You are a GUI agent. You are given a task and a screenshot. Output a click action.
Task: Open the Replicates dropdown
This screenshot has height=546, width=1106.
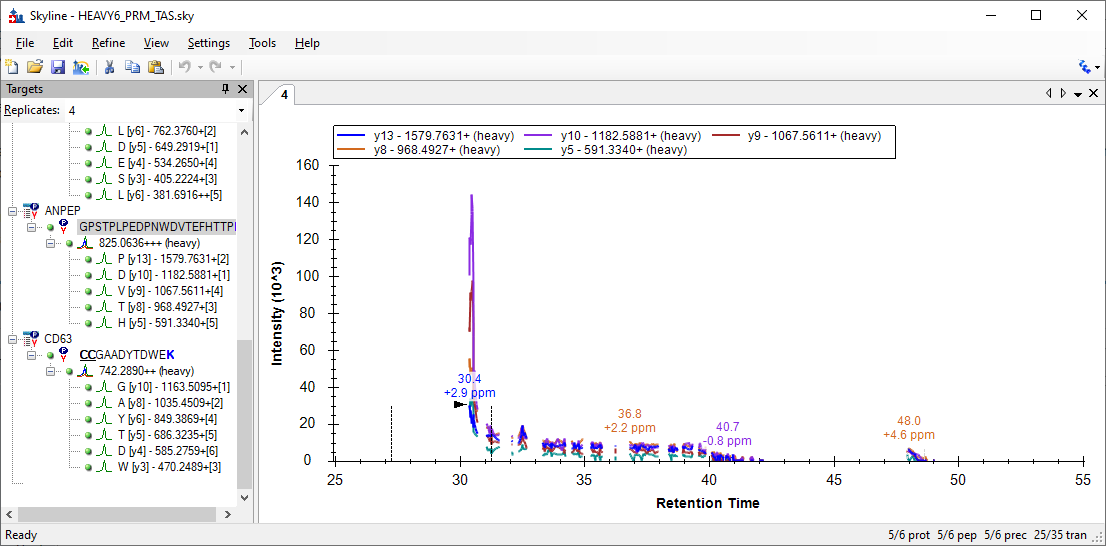coord(241,110)
